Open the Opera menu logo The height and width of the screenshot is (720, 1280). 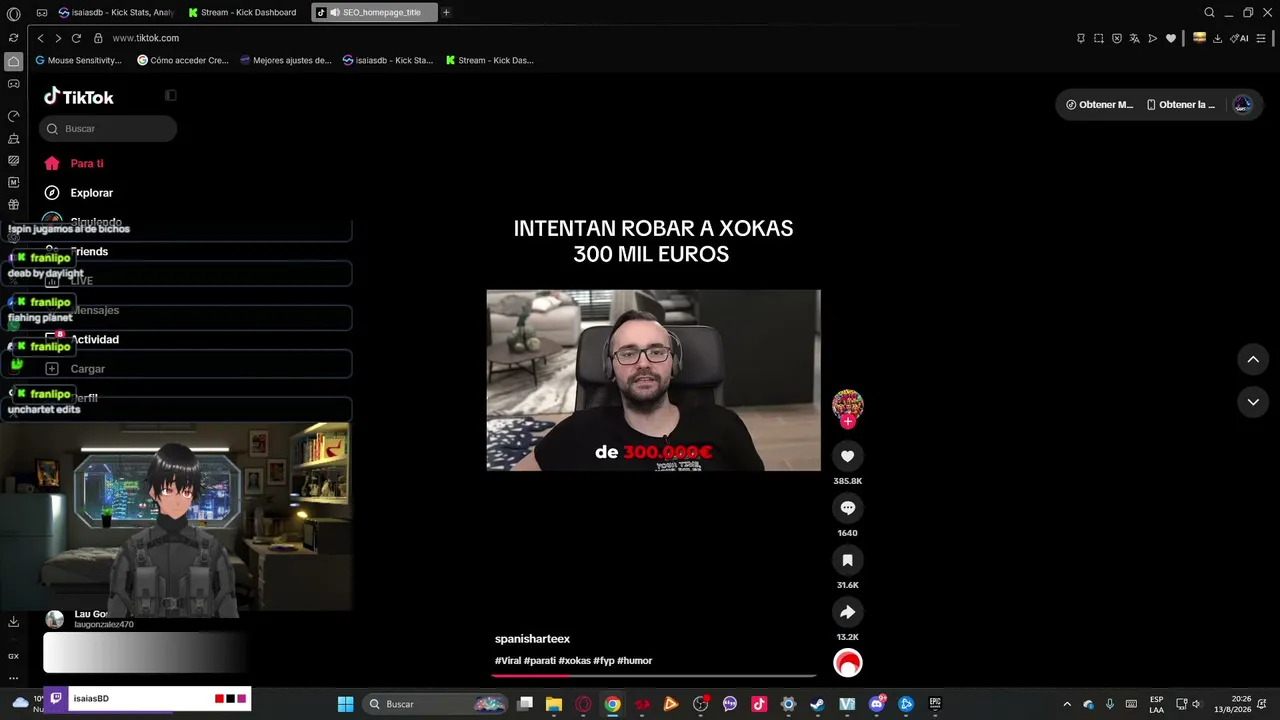[x=13, y=14]
